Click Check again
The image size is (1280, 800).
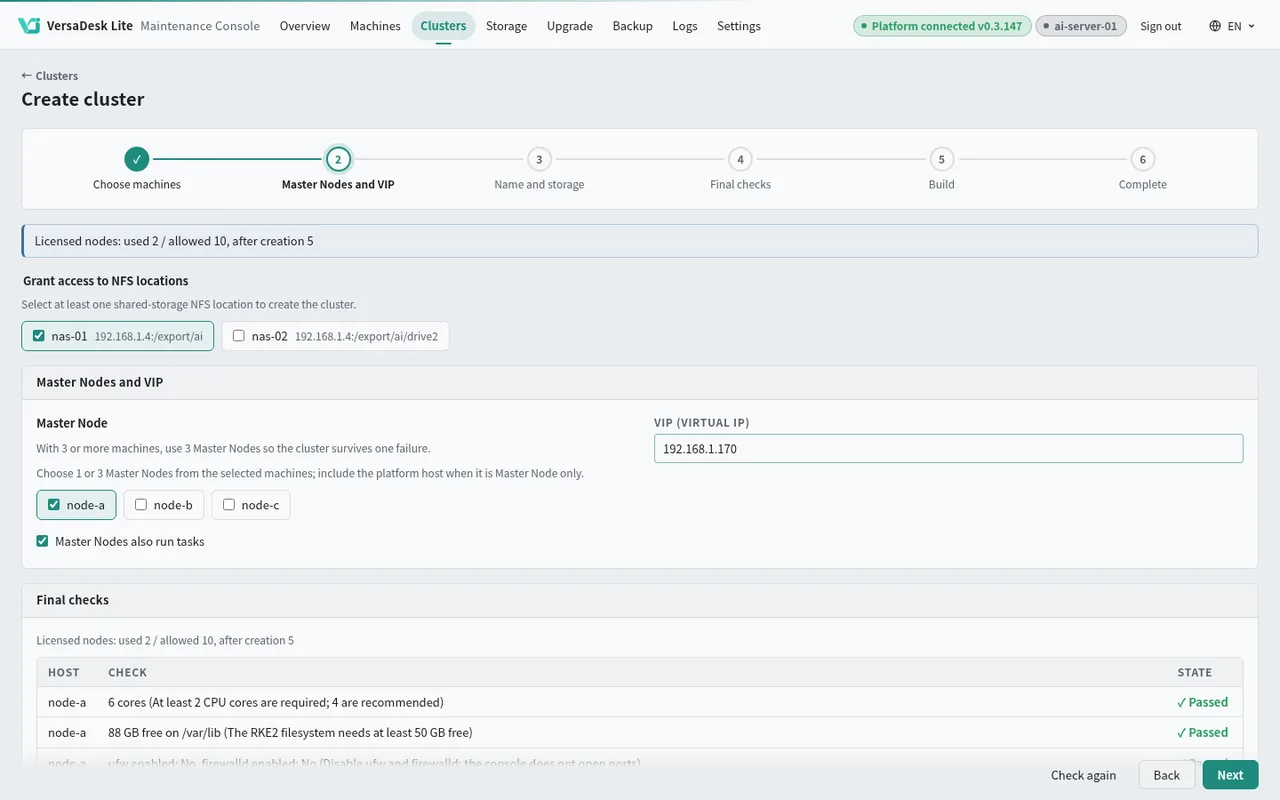[1083, 775]
